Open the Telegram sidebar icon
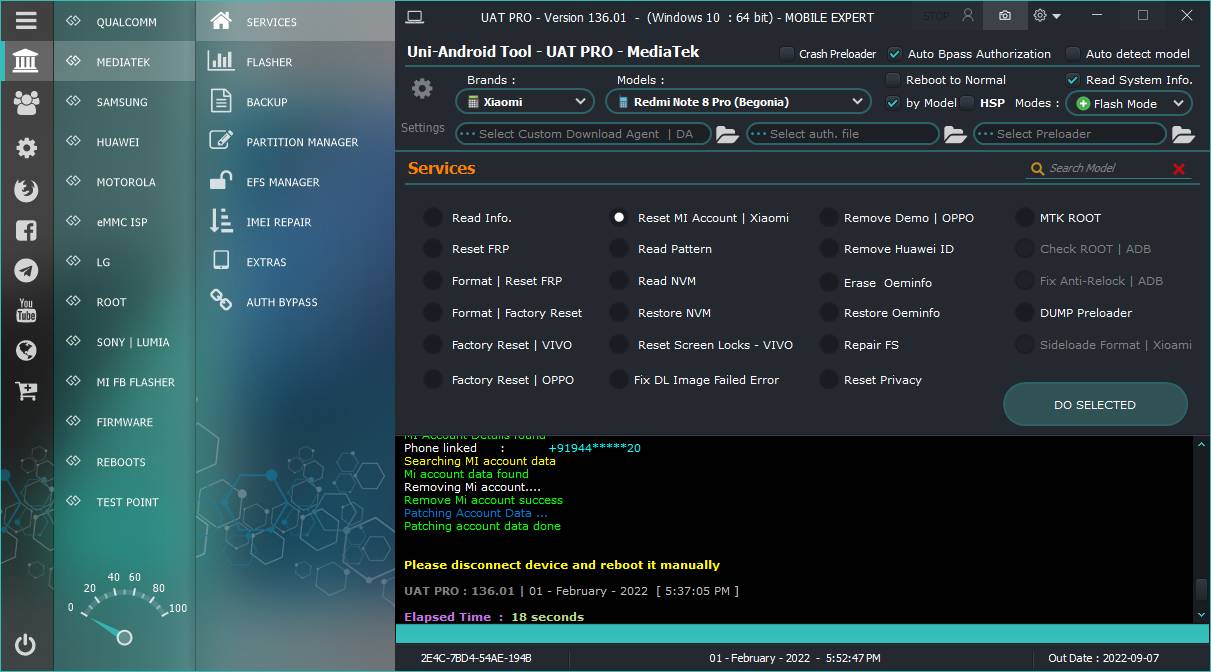This screenshot has width=1211, height=672. tap(26, 270)
